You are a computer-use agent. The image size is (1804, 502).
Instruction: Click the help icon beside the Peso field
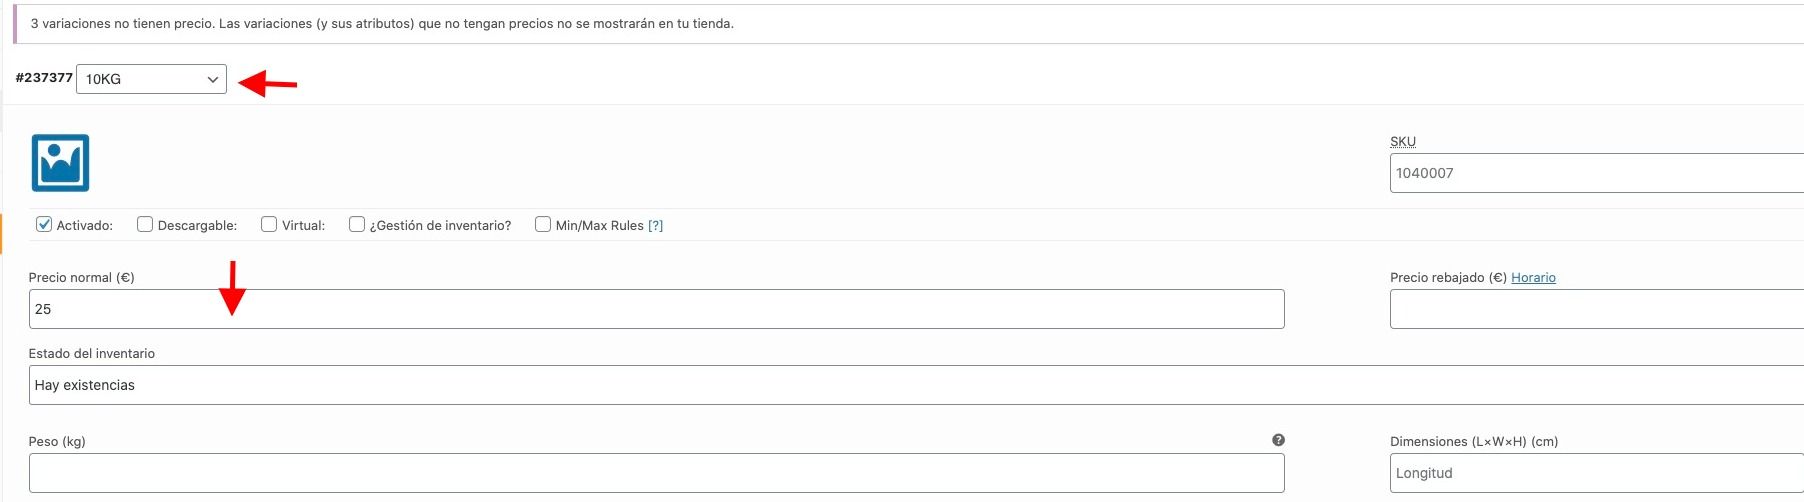1278,440
